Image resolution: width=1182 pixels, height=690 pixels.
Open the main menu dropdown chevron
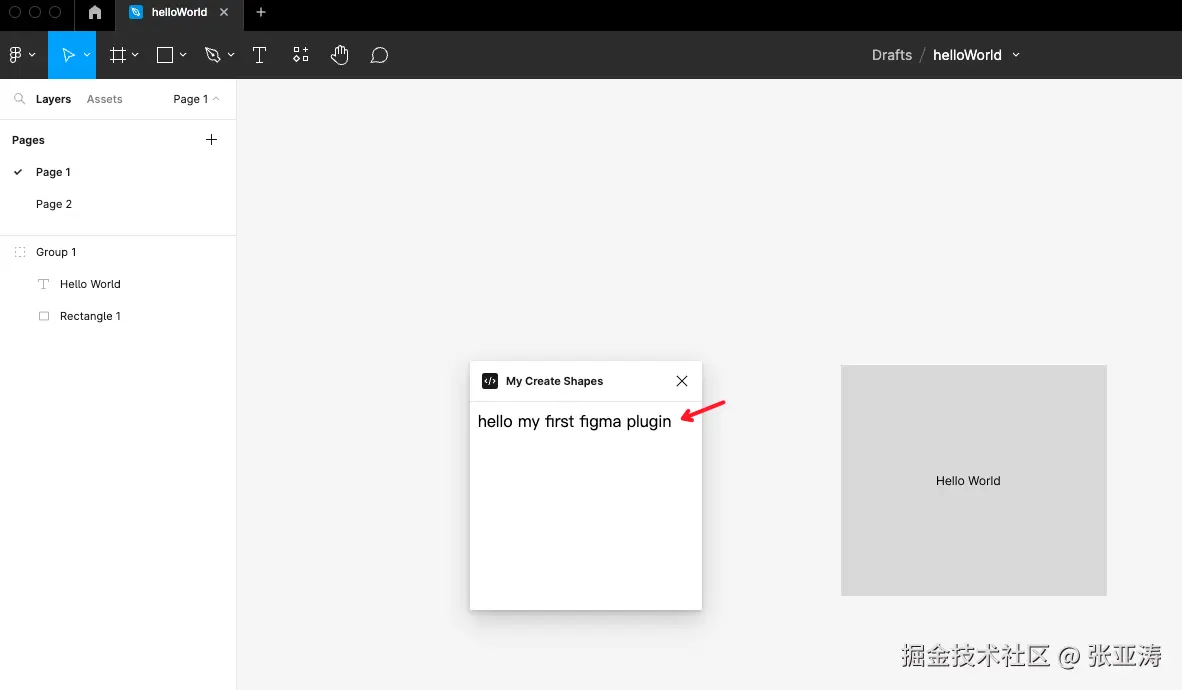[x=32, y=55]
